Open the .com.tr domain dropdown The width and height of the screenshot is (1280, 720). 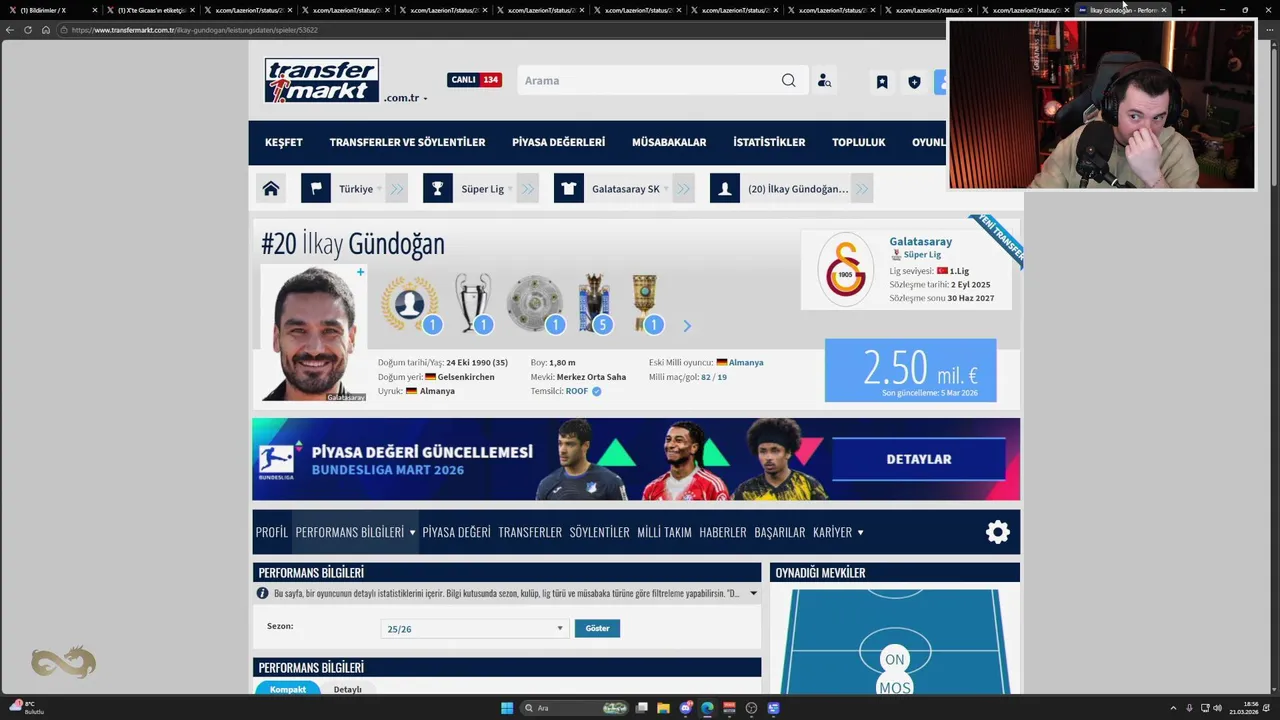pyautogui.click(x=406, y=98)
